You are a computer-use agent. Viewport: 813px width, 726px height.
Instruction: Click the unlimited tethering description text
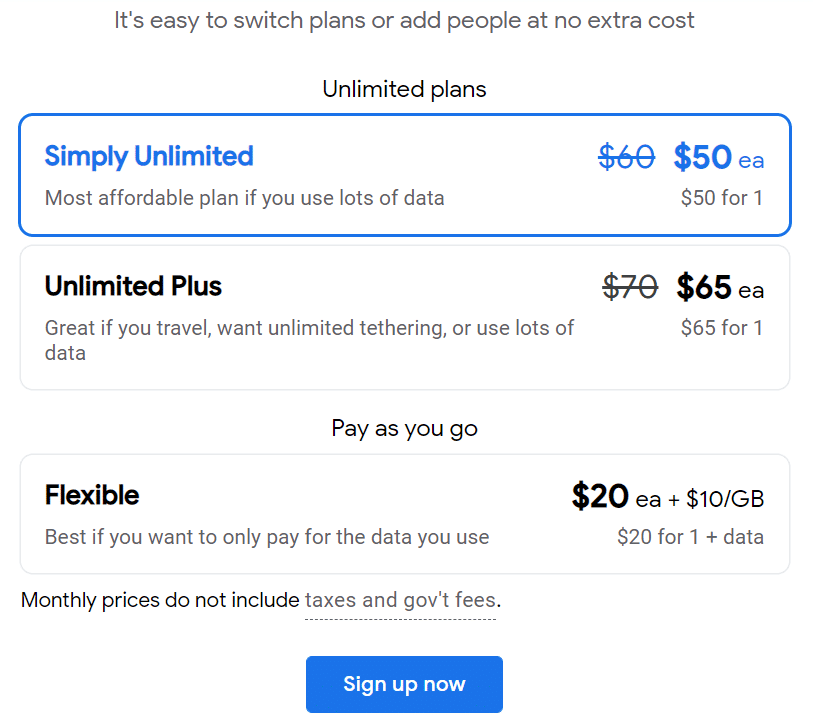(x=309, y=341)
